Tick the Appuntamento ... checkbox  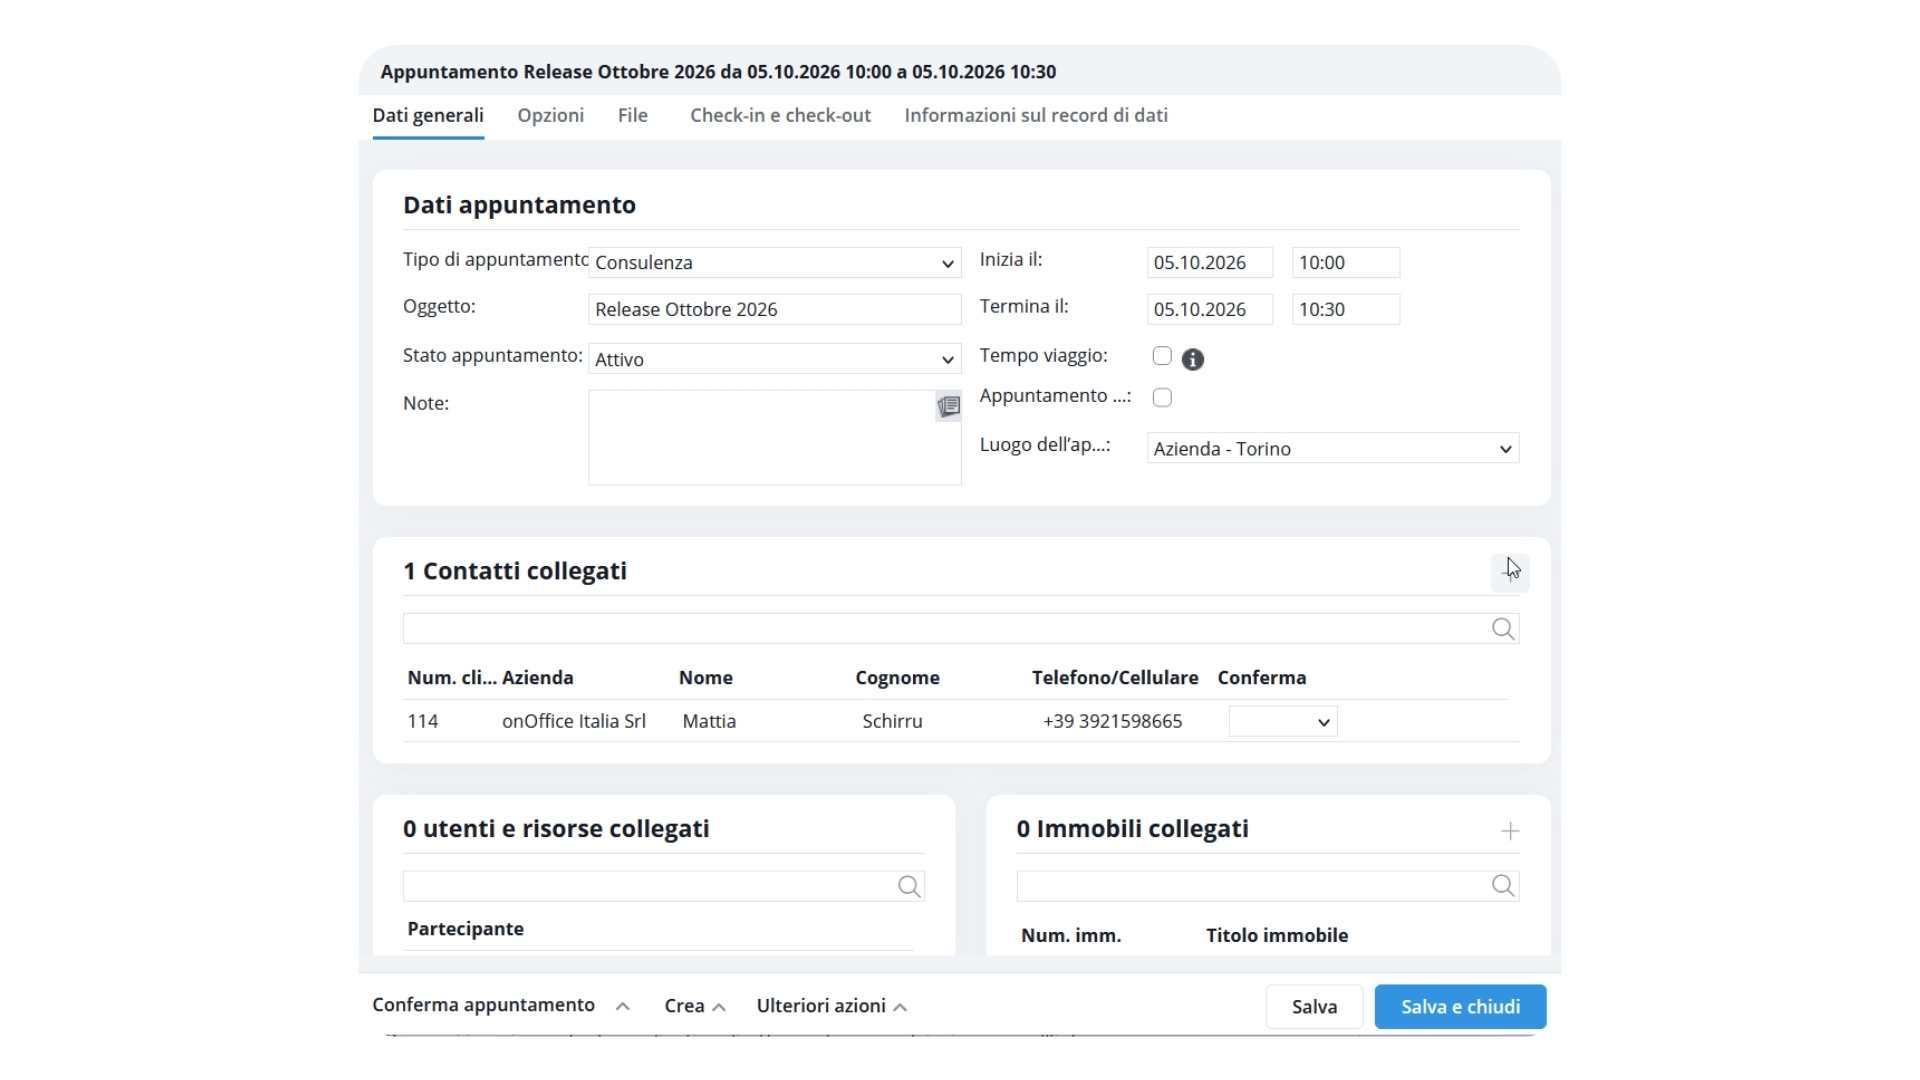(1162, 397)
